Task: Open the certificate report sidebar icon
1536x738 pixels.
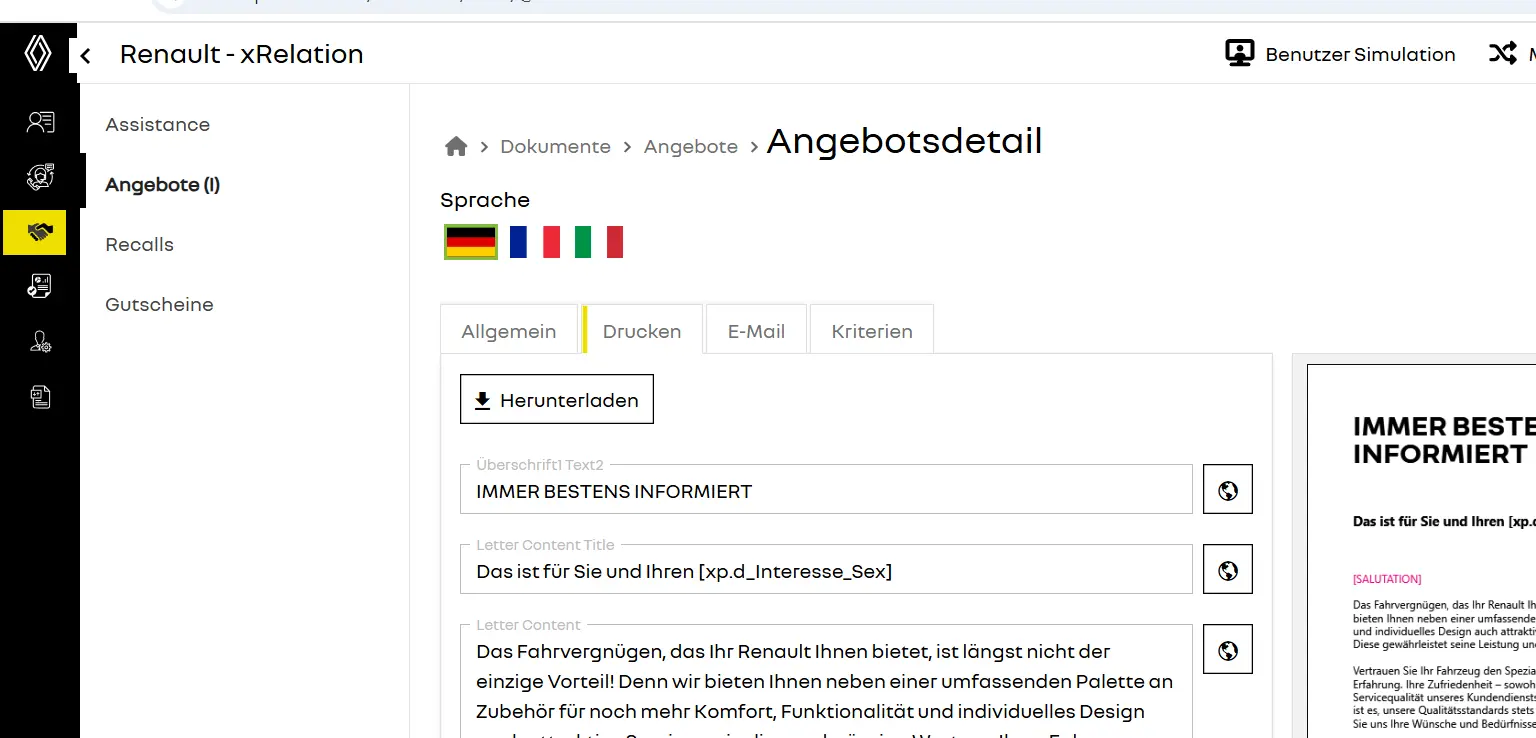Action: 40,287
